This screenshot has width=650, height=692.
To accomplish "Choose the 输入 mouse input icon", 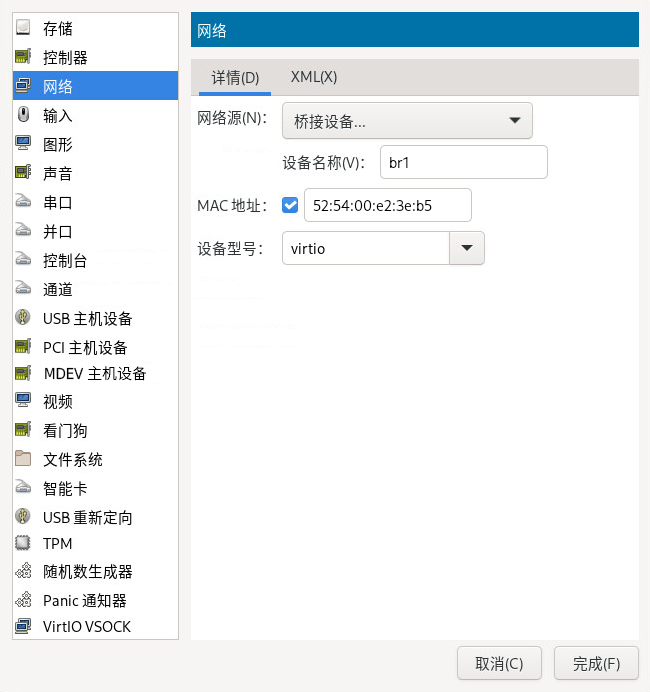I will click(24, 115).
